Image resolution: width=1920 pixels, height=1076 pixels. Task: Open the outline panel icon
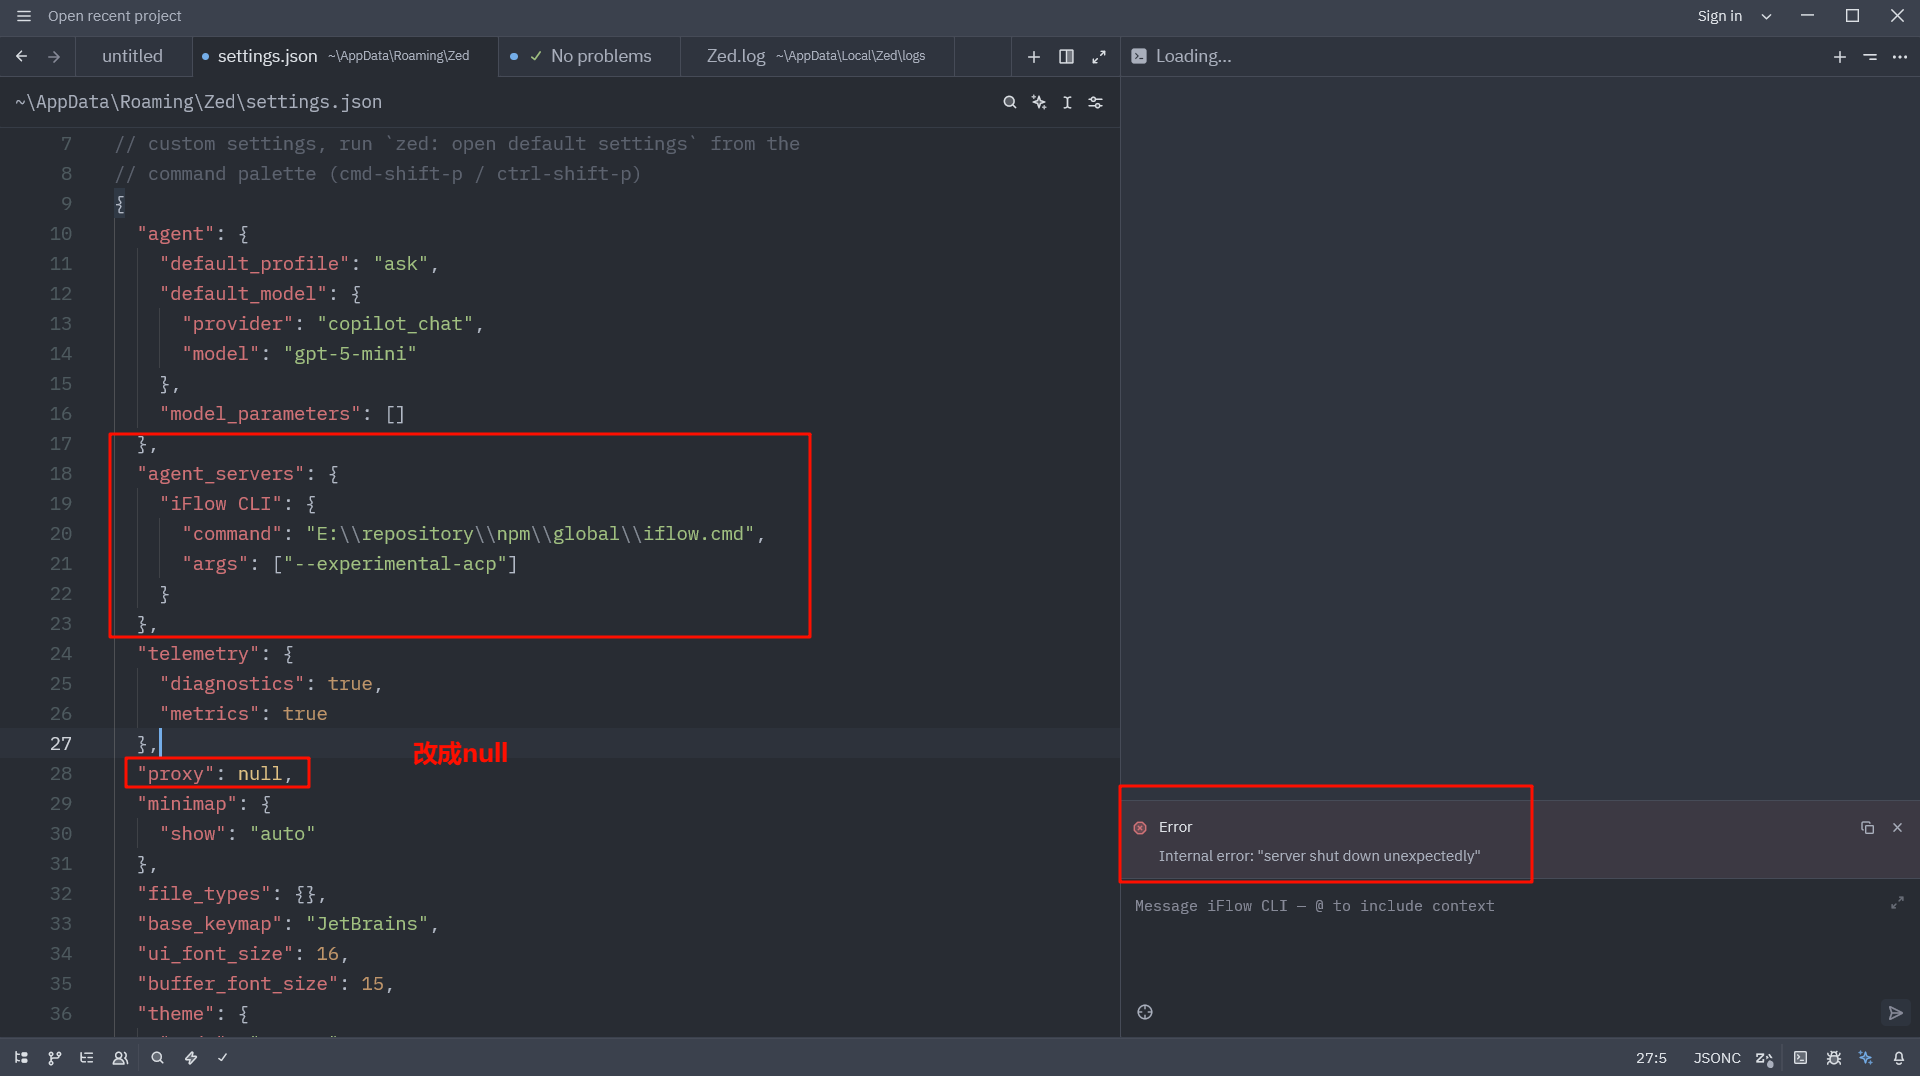point(86,1057)
